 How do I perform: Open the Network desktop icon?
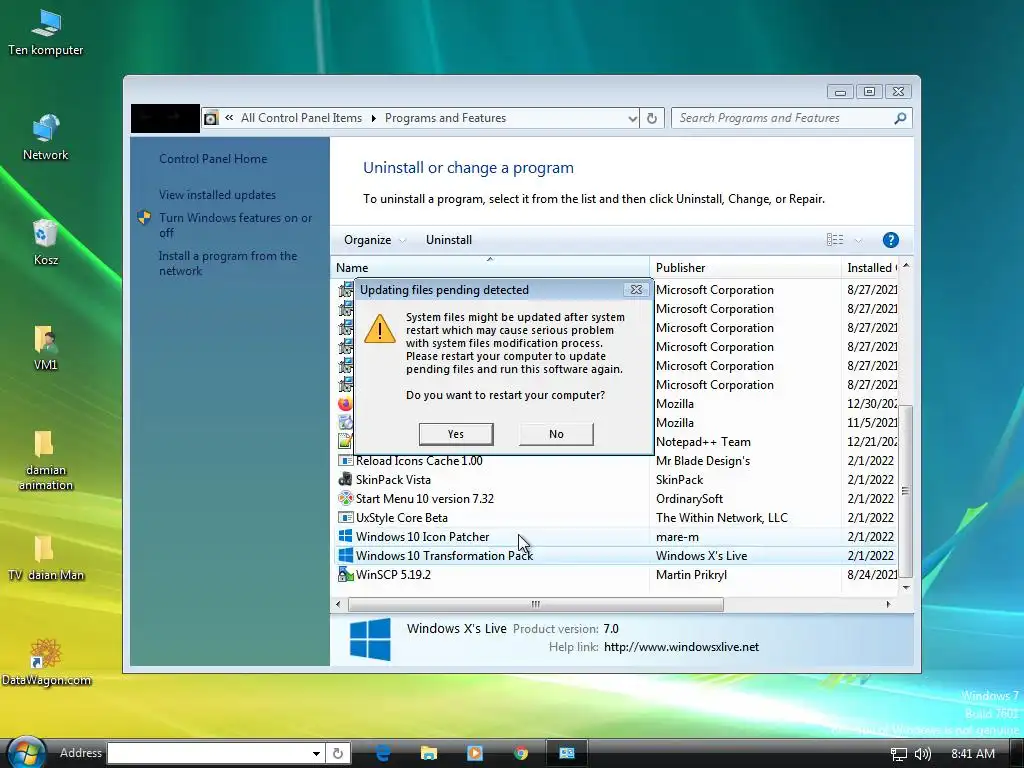click(x=46, y=137)
